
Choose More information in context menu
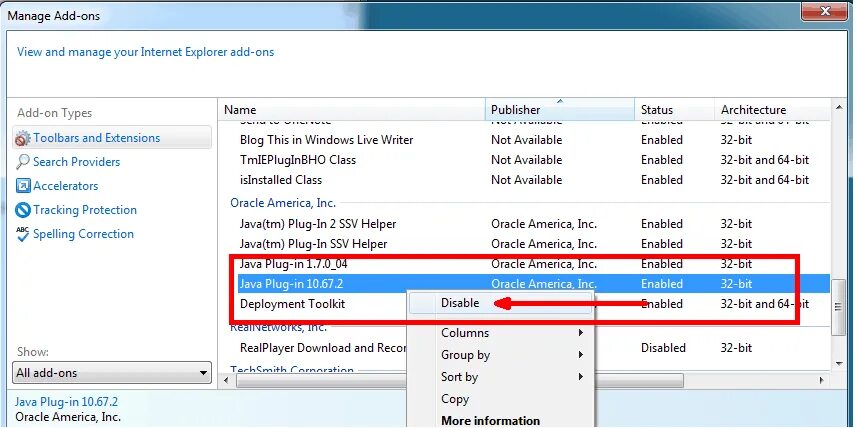click(x=500, y=420)
